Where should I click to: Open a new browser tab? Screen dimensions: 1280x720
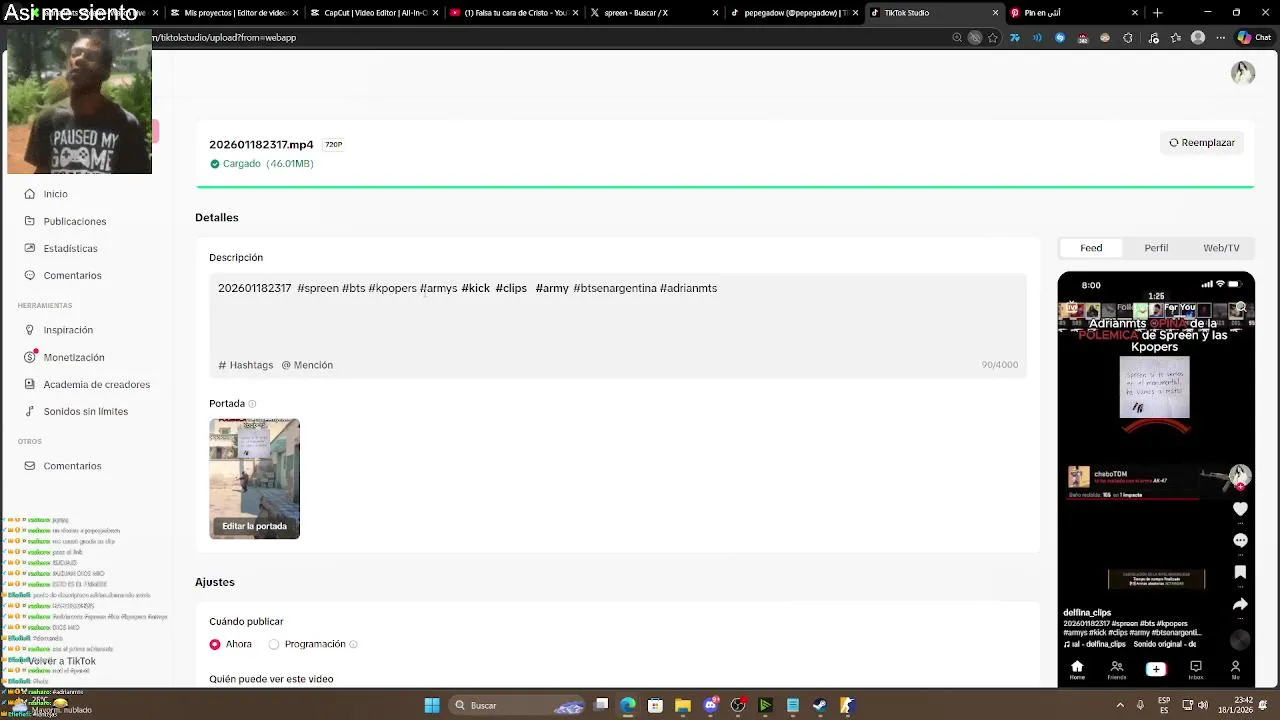(1157, 13)
